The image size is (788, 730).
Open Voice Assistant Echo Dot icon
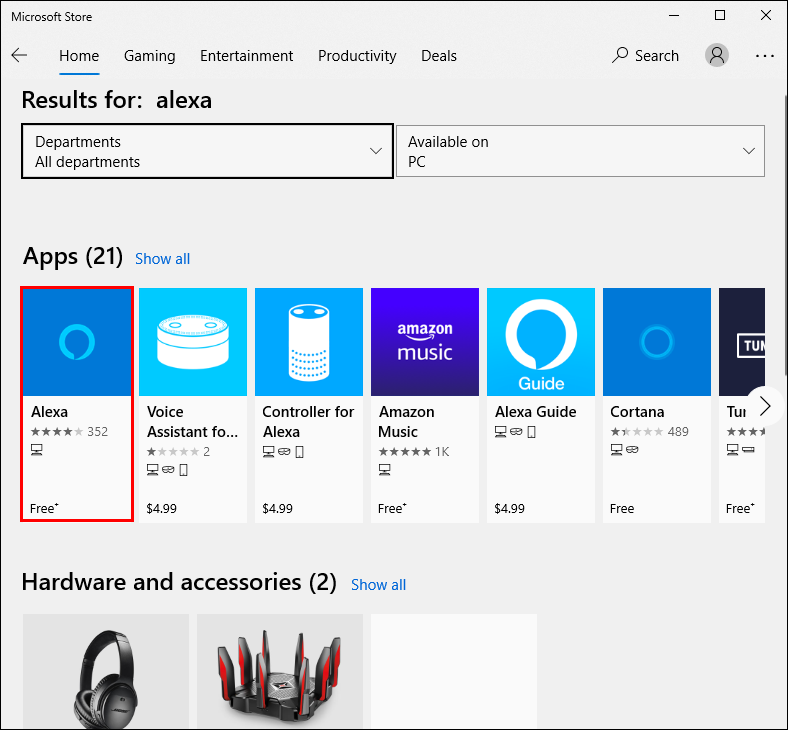[193, 342]
